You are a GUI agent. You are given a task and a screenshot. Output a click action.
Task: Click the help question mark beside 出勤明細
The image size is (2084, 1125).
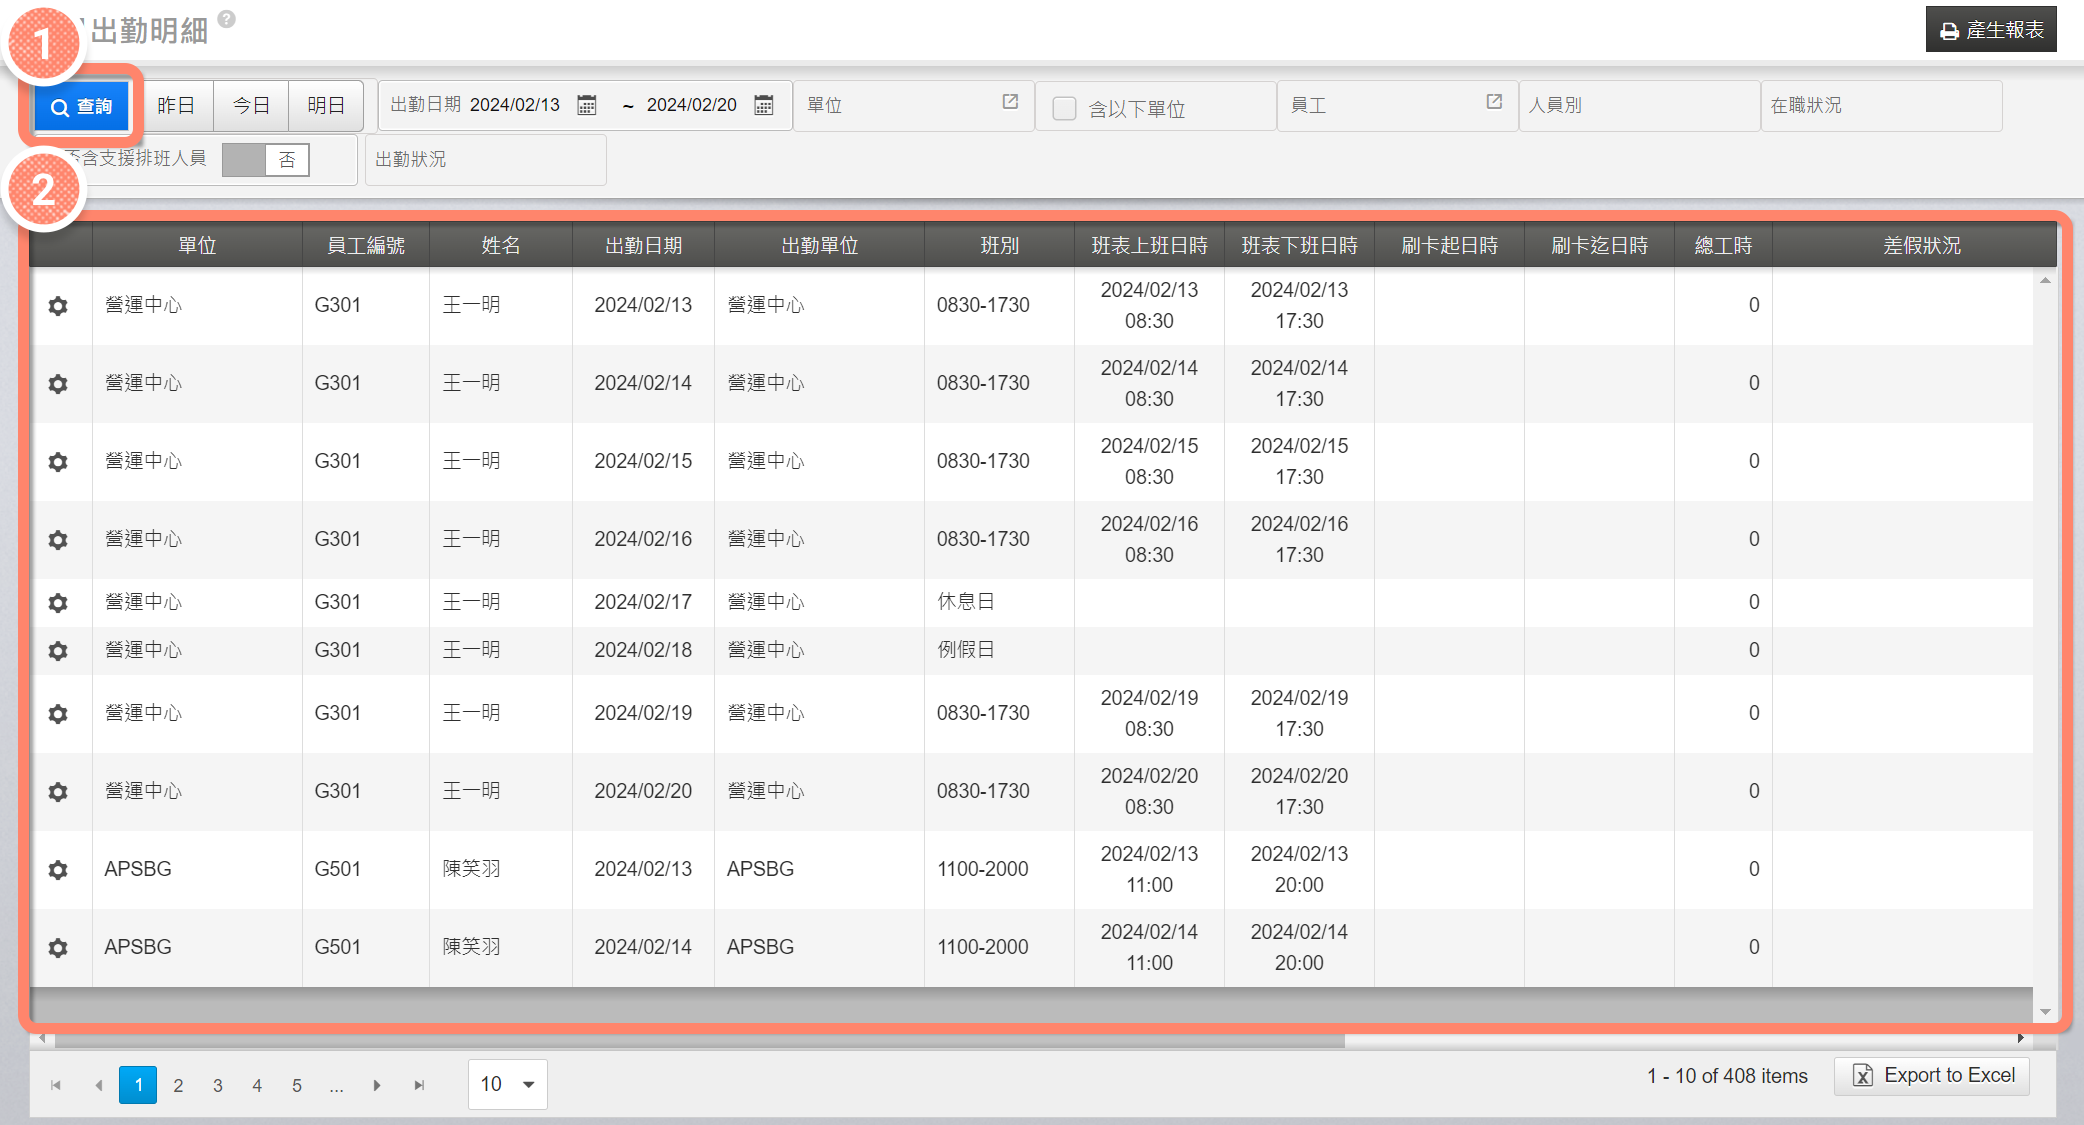[227, 19]
